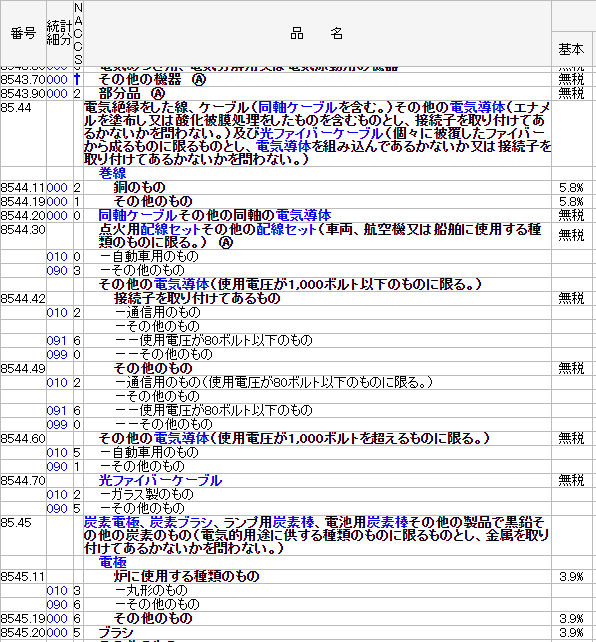The height and width of the screenshot is (642, 596).
Task: Select the 85.44 heading number cell
Action: coord(23,133)
